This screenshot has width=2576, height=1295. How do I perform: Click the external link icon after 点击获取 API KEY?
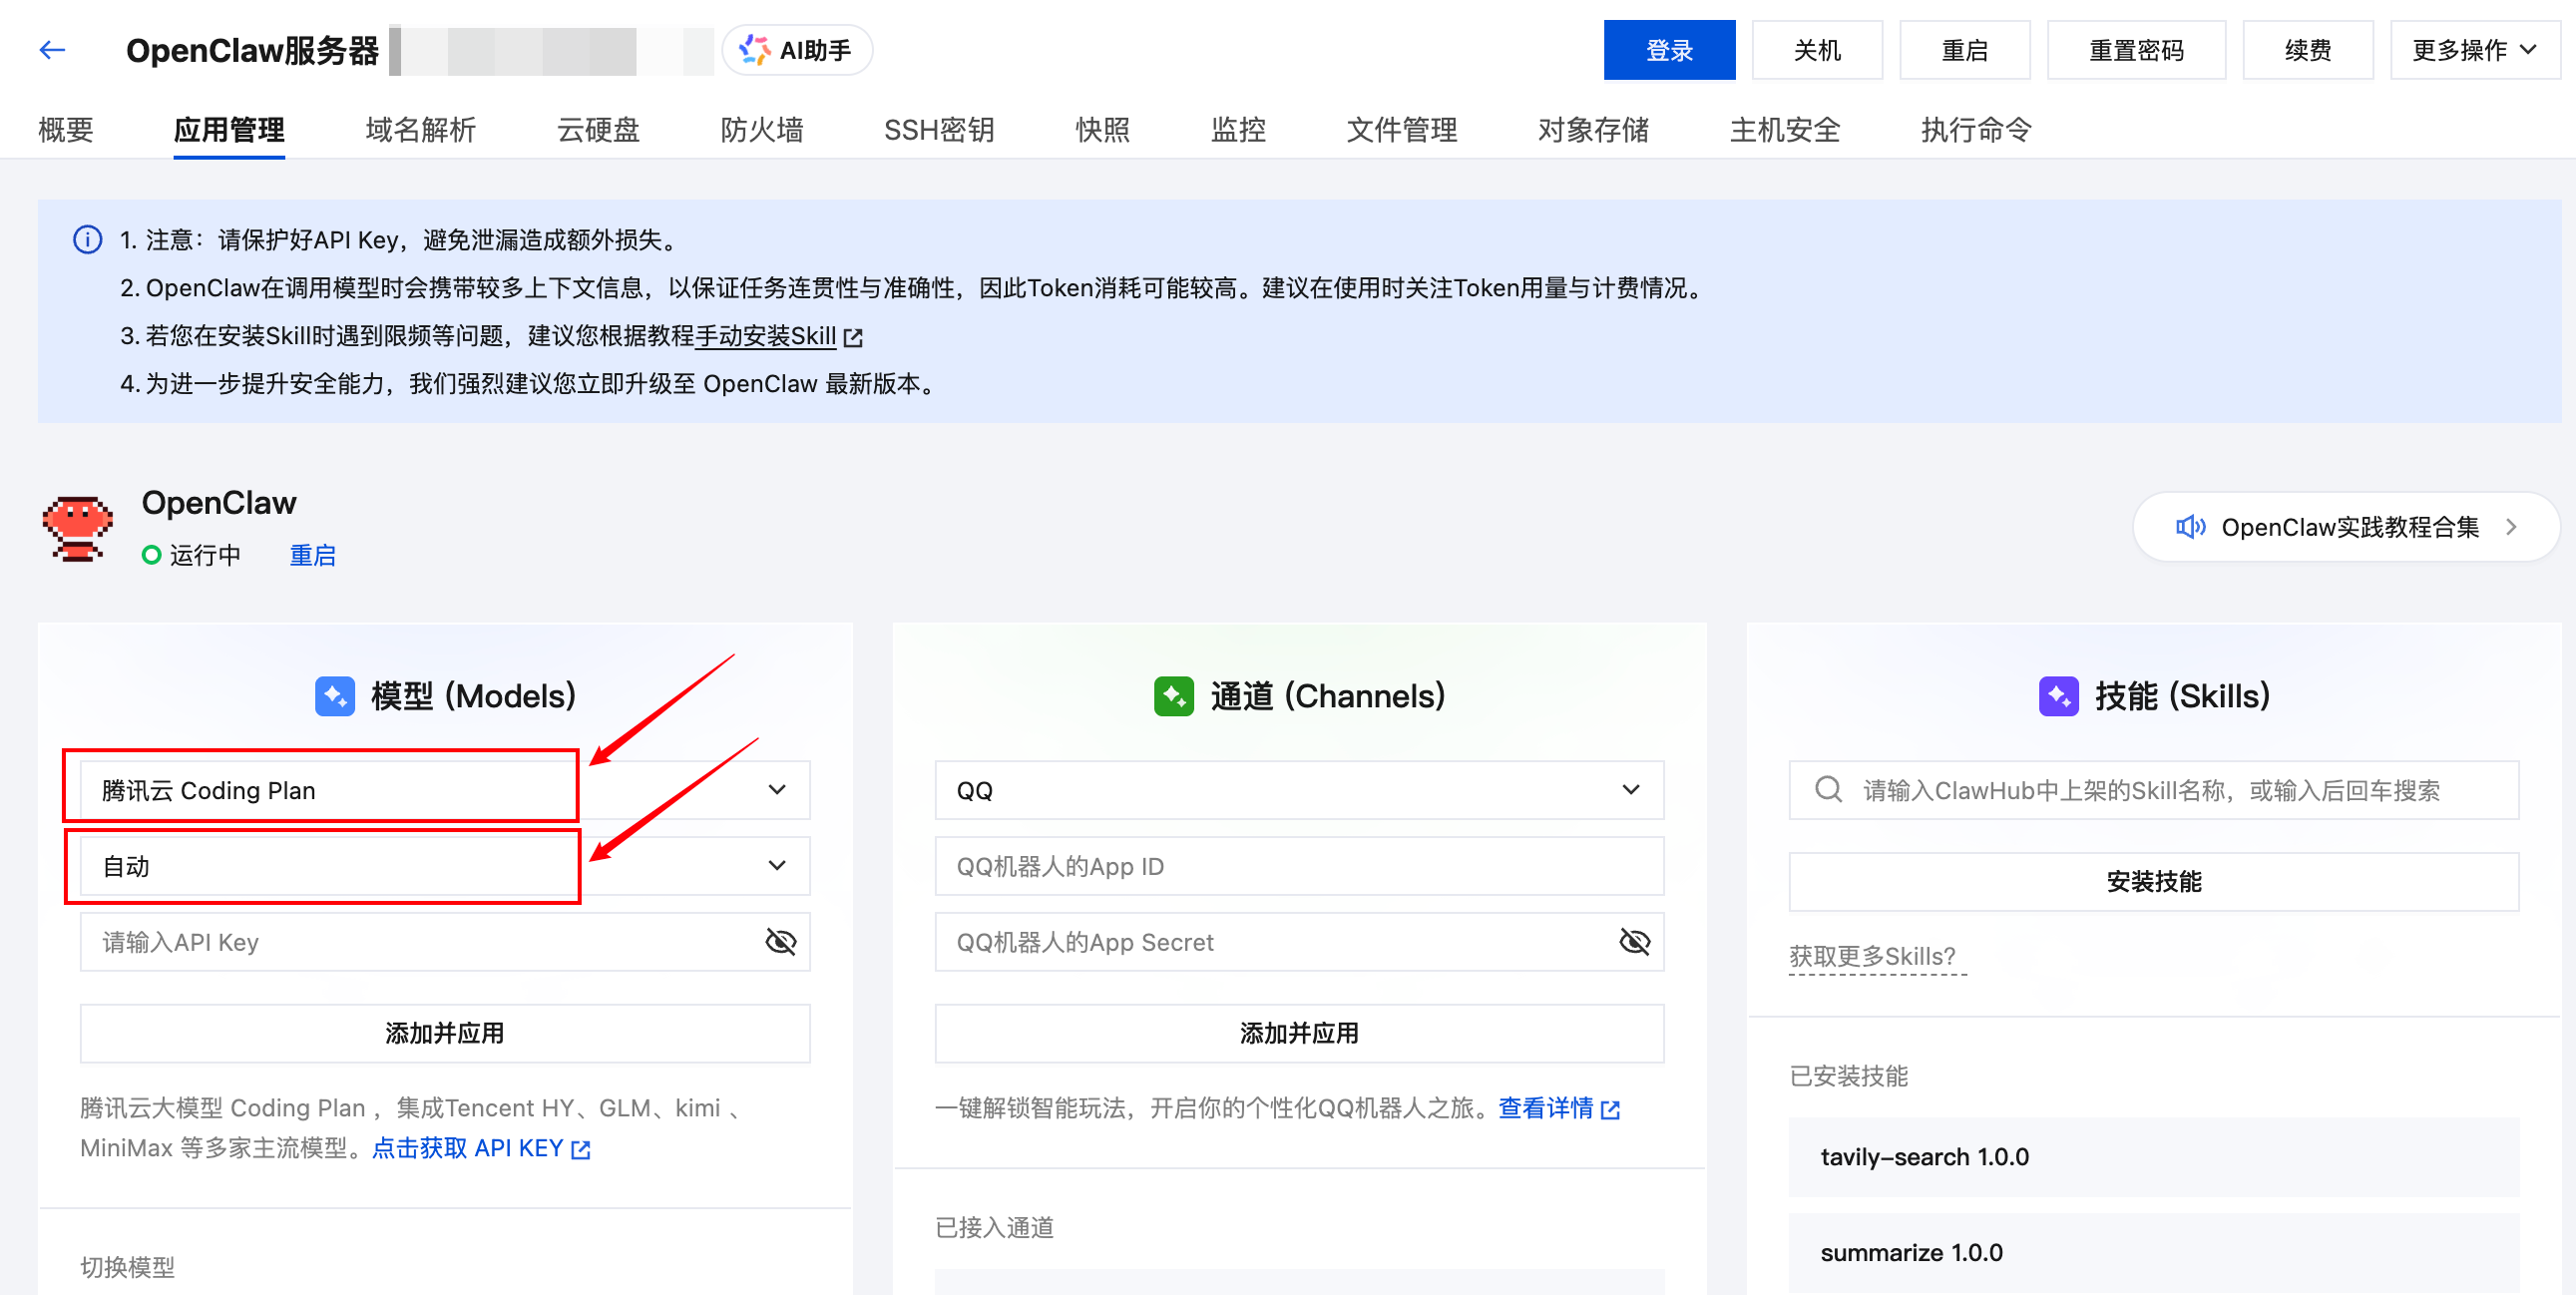pos(580,1148)
